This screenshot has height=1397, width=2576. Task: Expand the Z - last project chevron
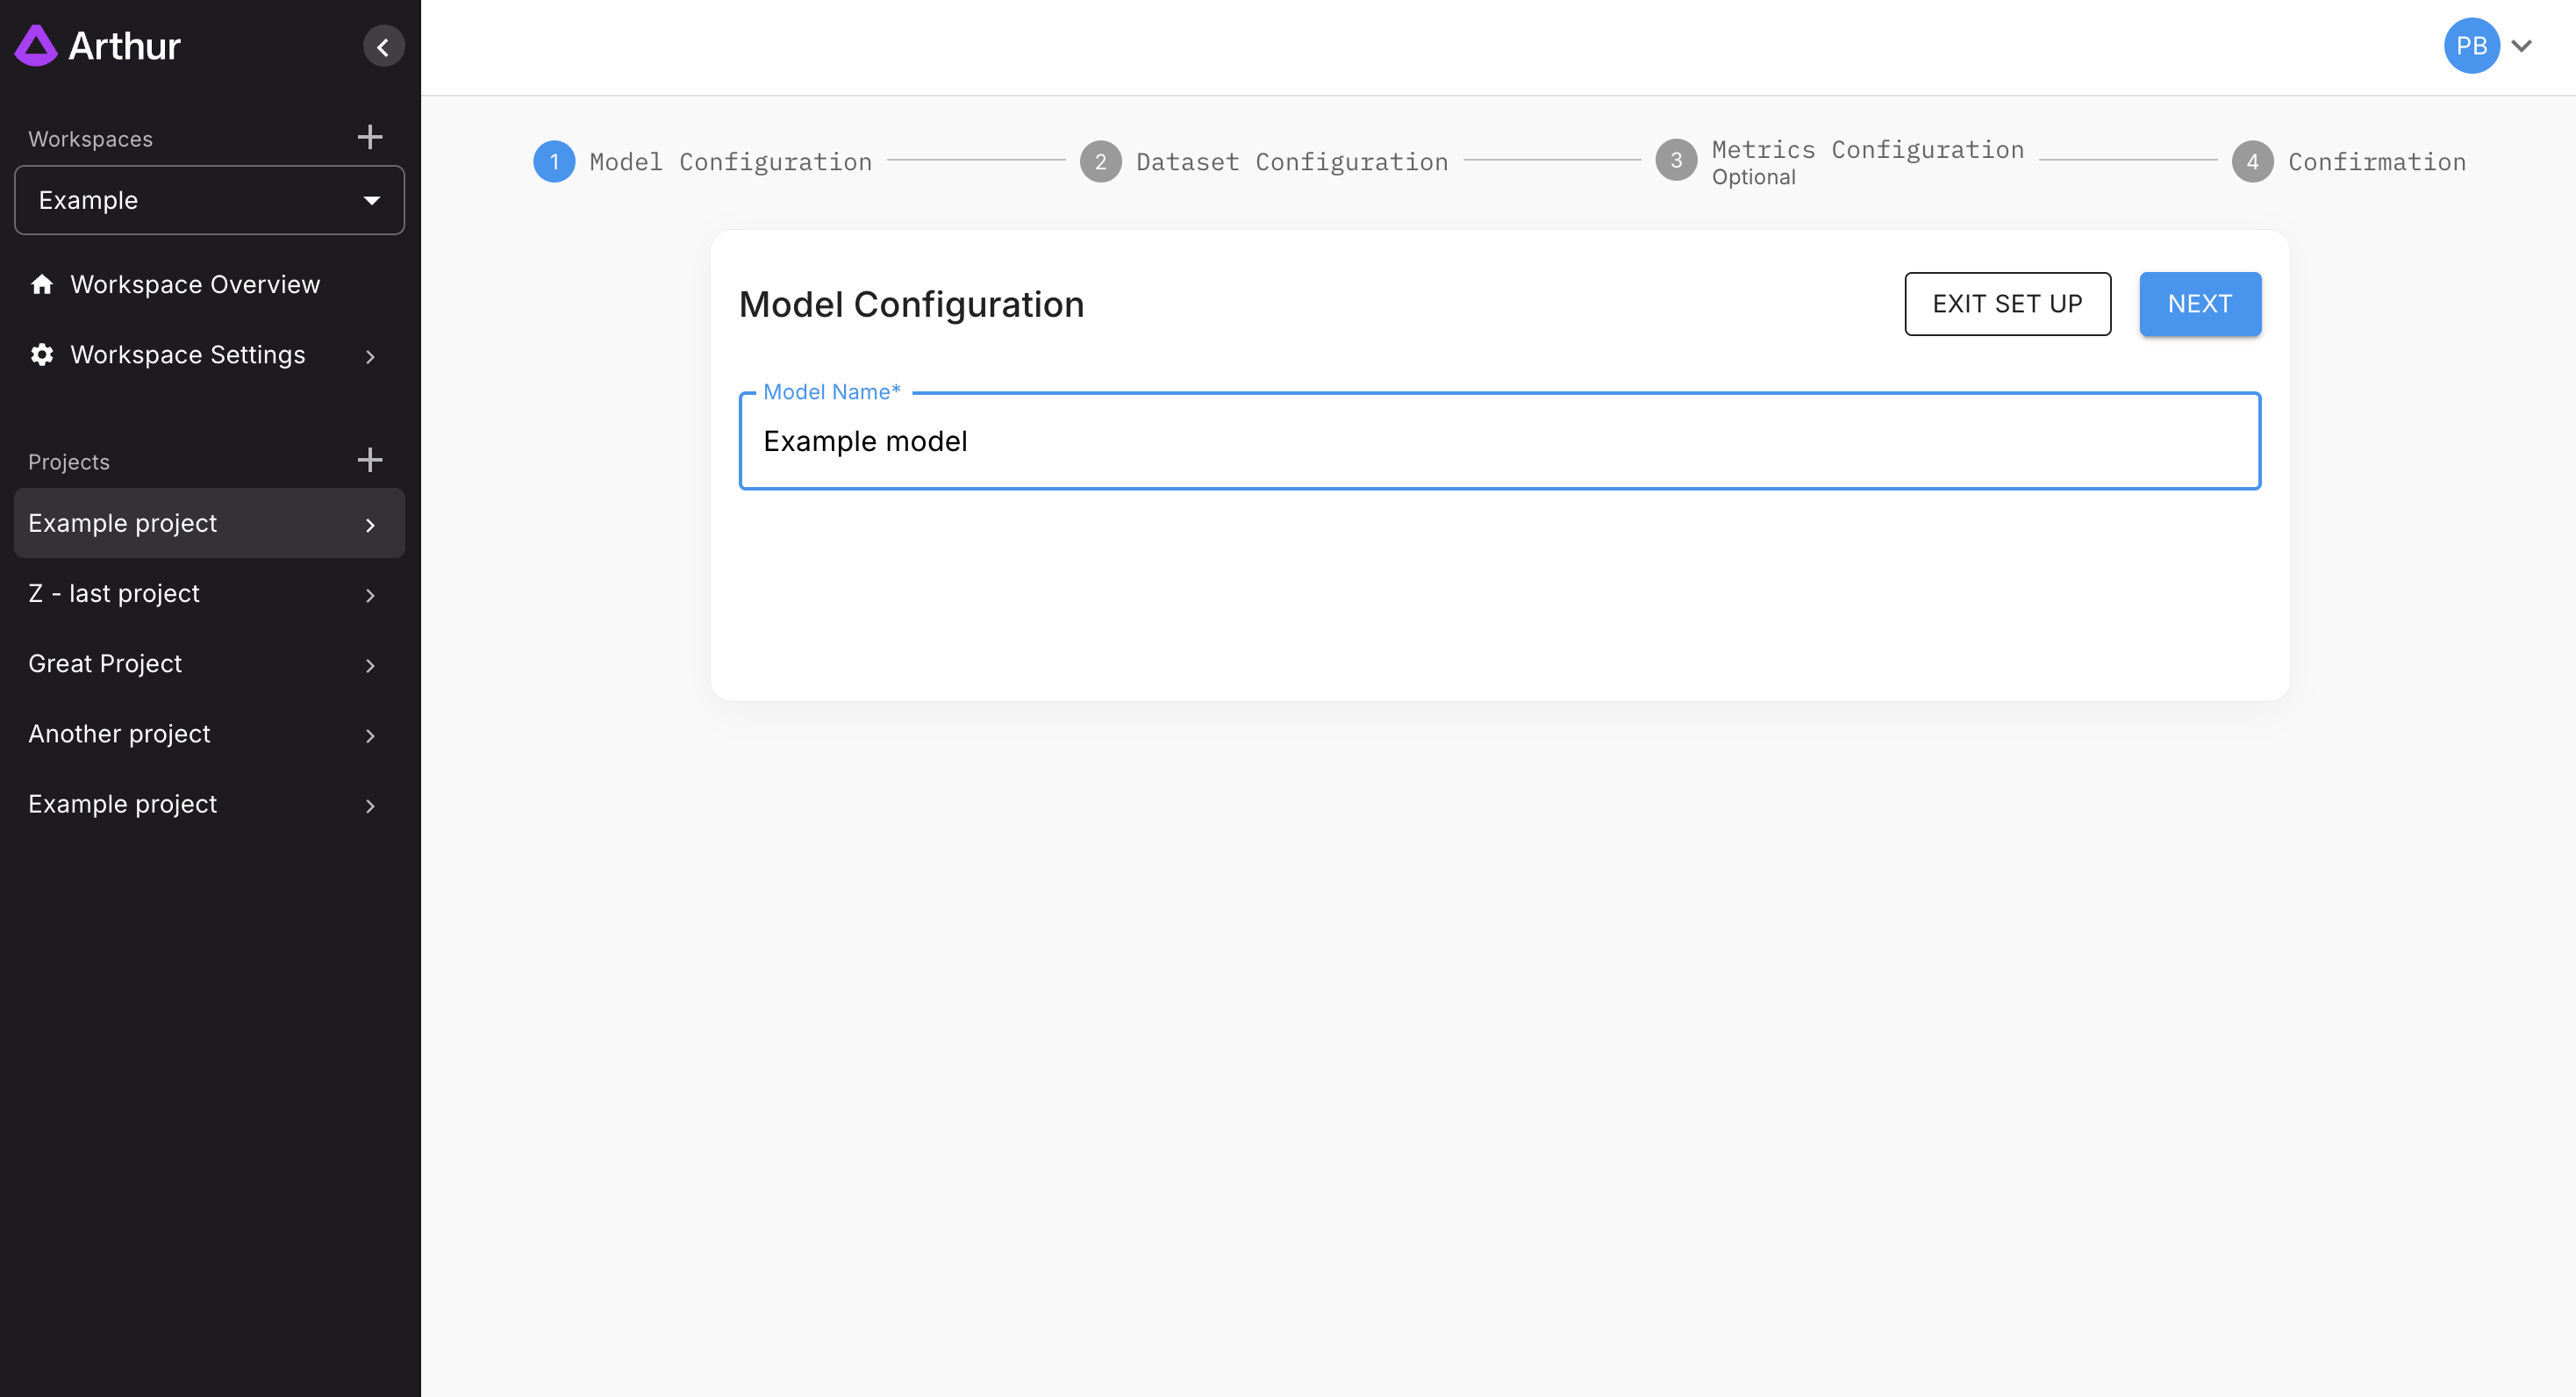point(370,595)
